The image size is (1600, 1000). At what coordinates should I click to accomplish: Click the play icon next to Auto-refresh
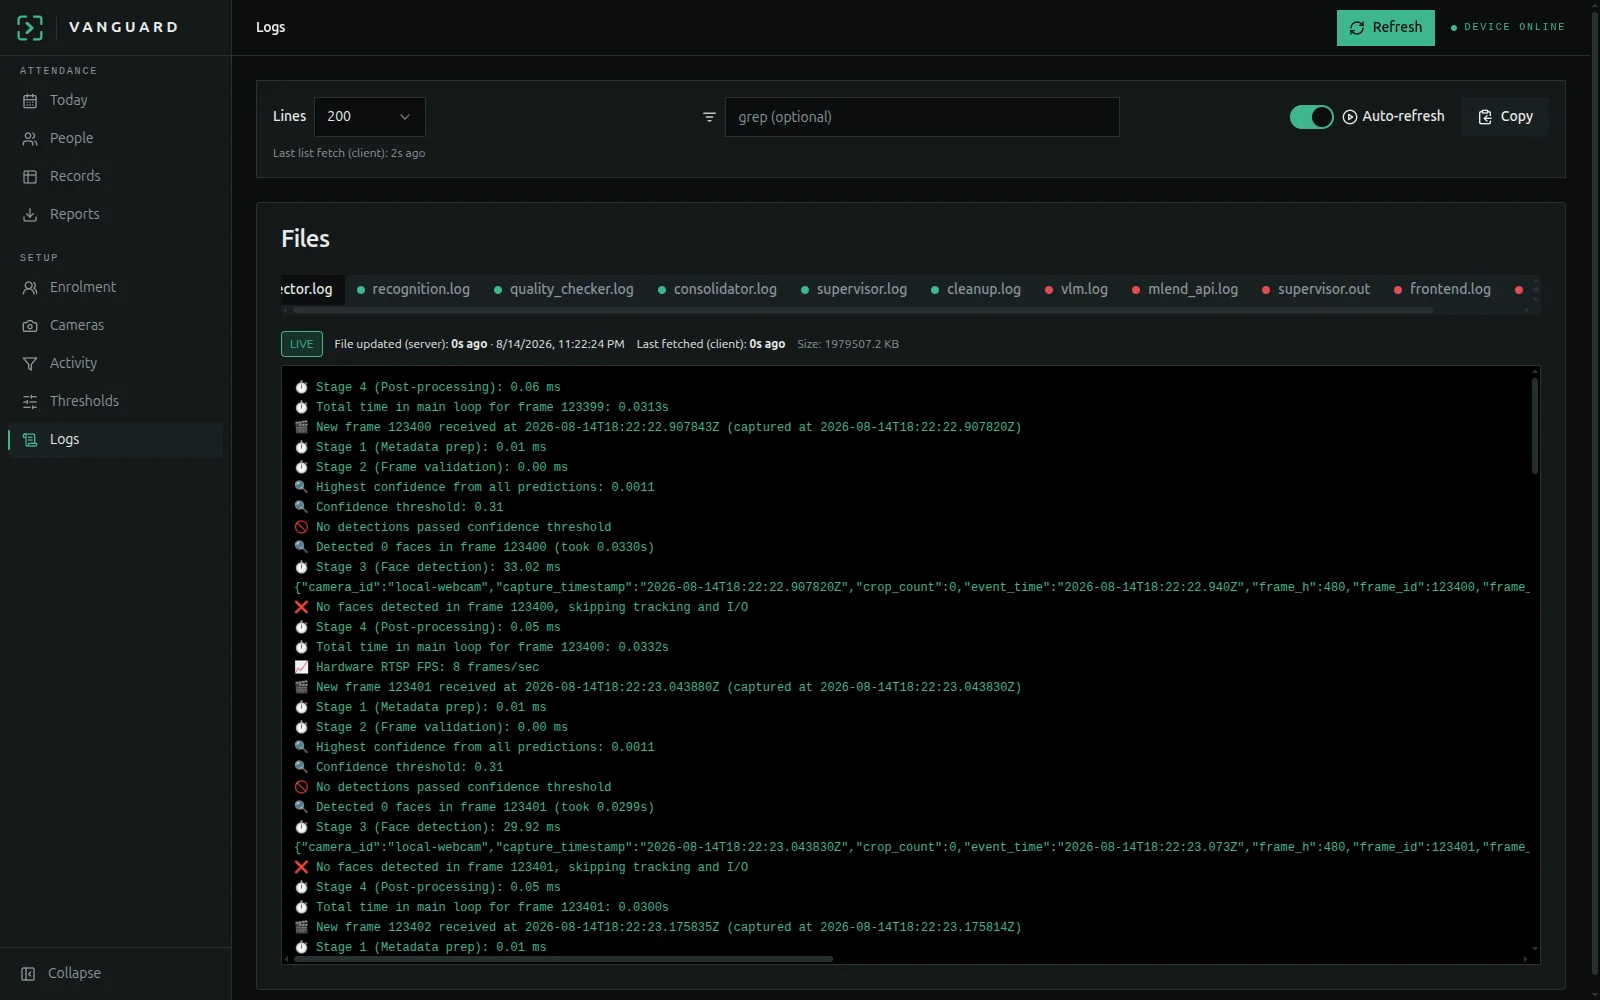(1350, 117)
